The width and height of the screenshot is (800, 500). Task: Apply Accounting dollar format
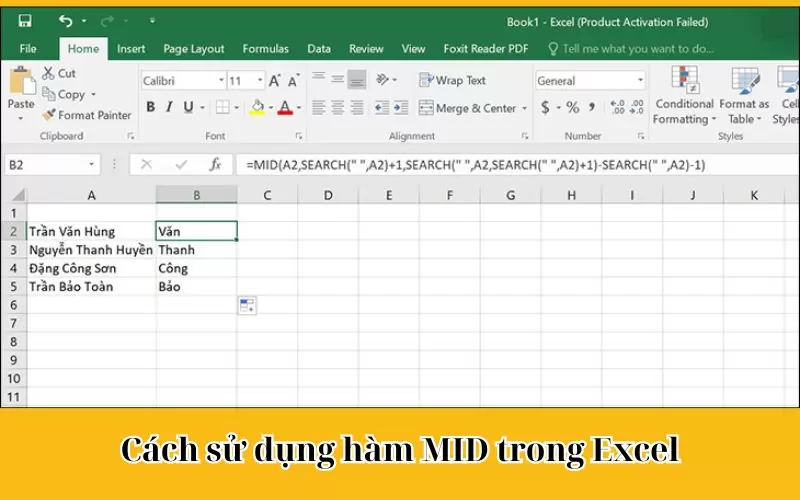tap(545, 108)
